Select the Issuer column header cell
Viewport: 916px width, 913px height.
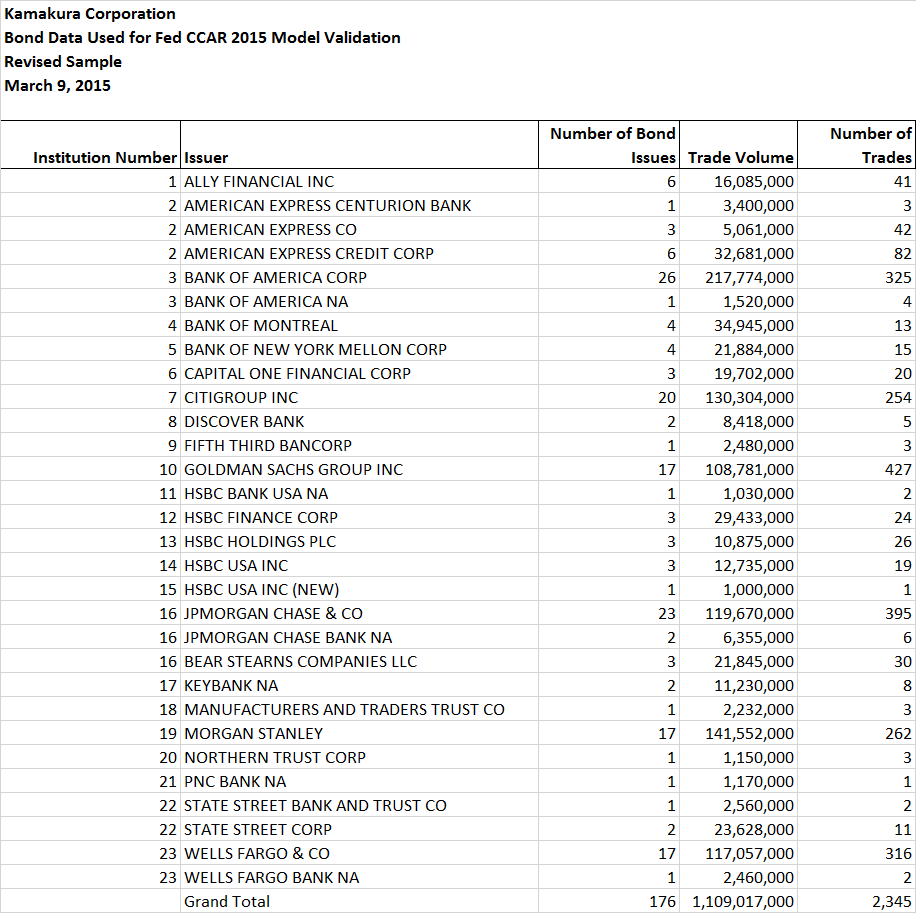click(359, 145)
